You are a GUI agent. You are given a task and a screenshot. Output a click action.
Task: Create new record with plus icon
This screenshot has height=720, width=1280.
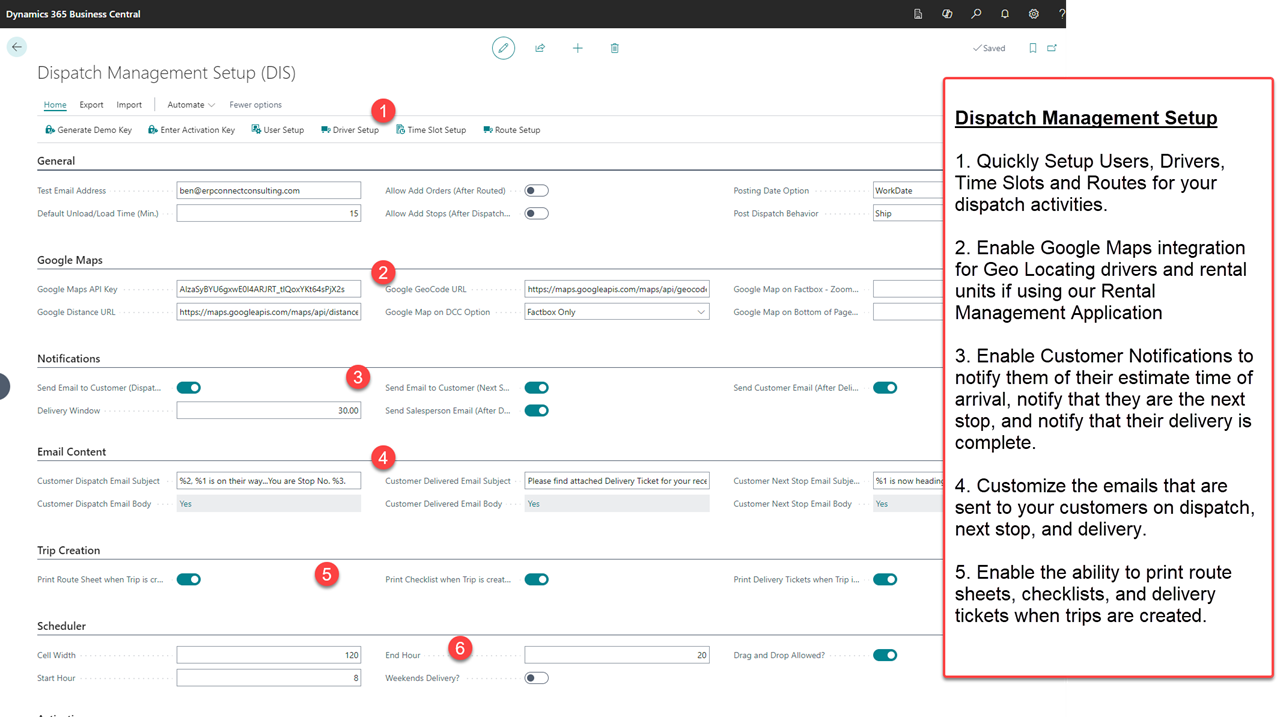pos(577,48)
